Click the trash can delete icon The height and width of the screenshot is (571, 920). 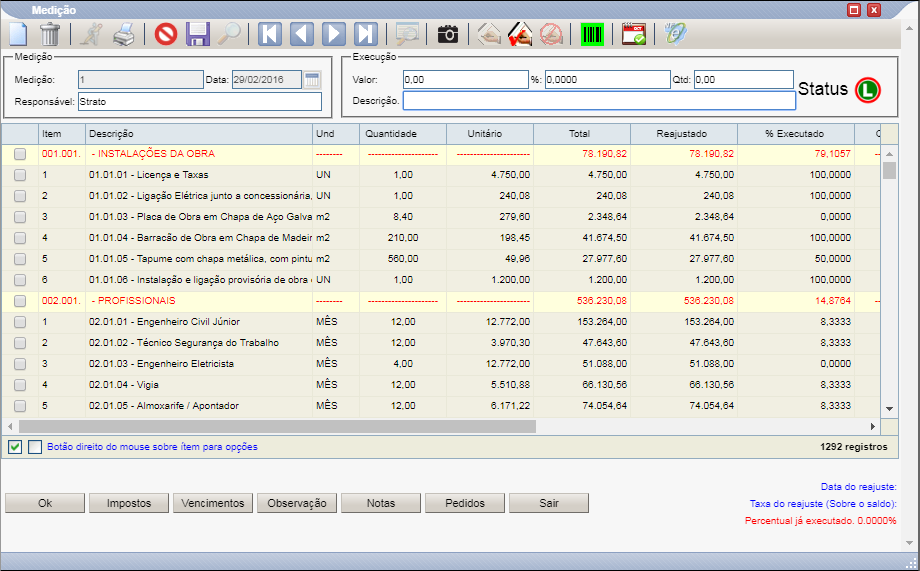pyautogui.click(x=50, y=34)
